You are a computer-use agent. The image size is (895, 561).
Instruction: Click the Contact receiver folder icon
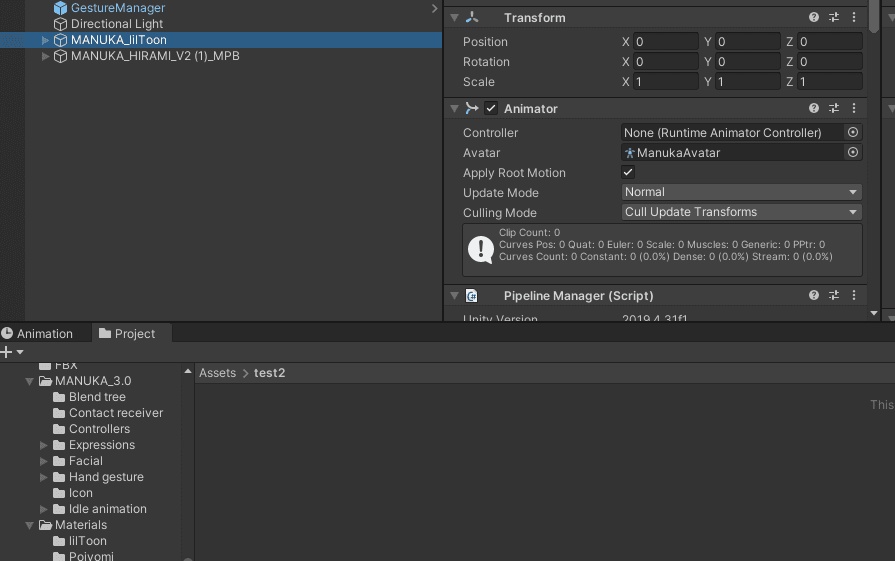tap(59, 413)
